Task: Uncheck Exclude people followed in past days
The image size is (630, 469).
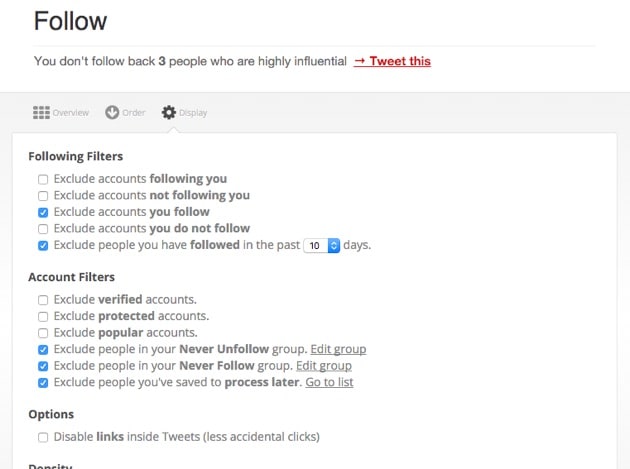Action: 43,245
